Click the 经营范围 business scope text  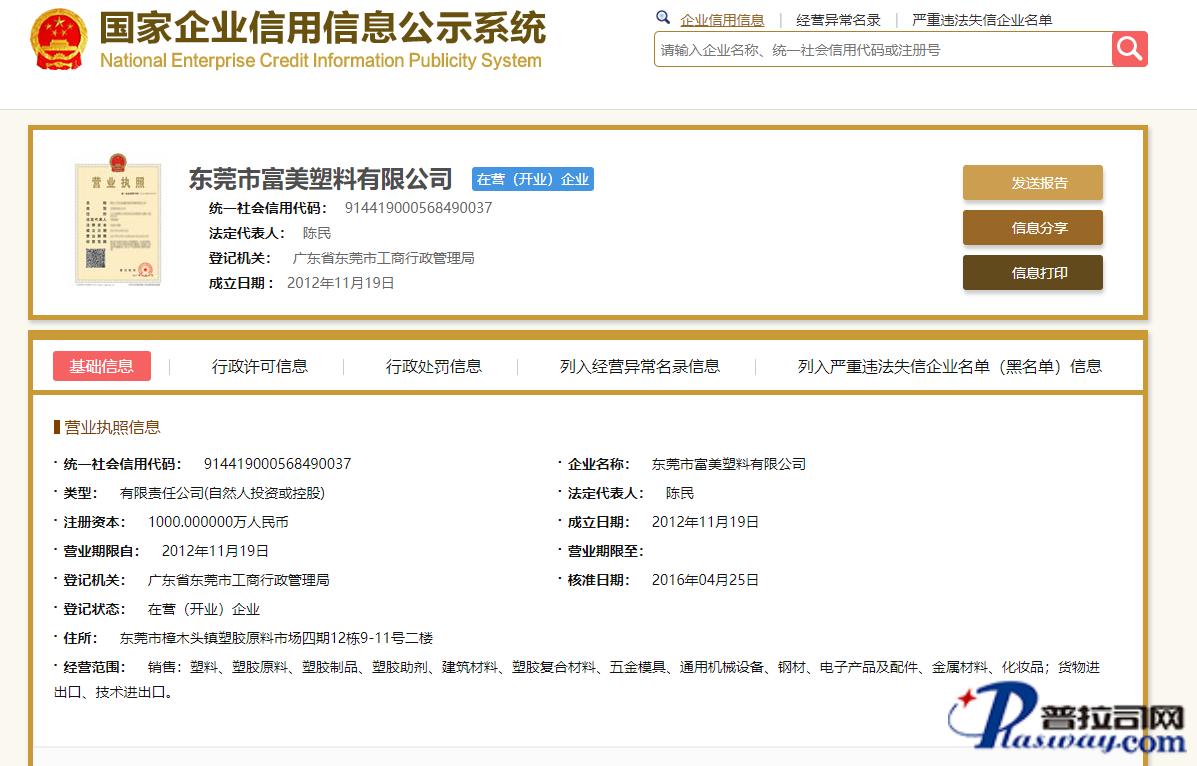point(576,680)
